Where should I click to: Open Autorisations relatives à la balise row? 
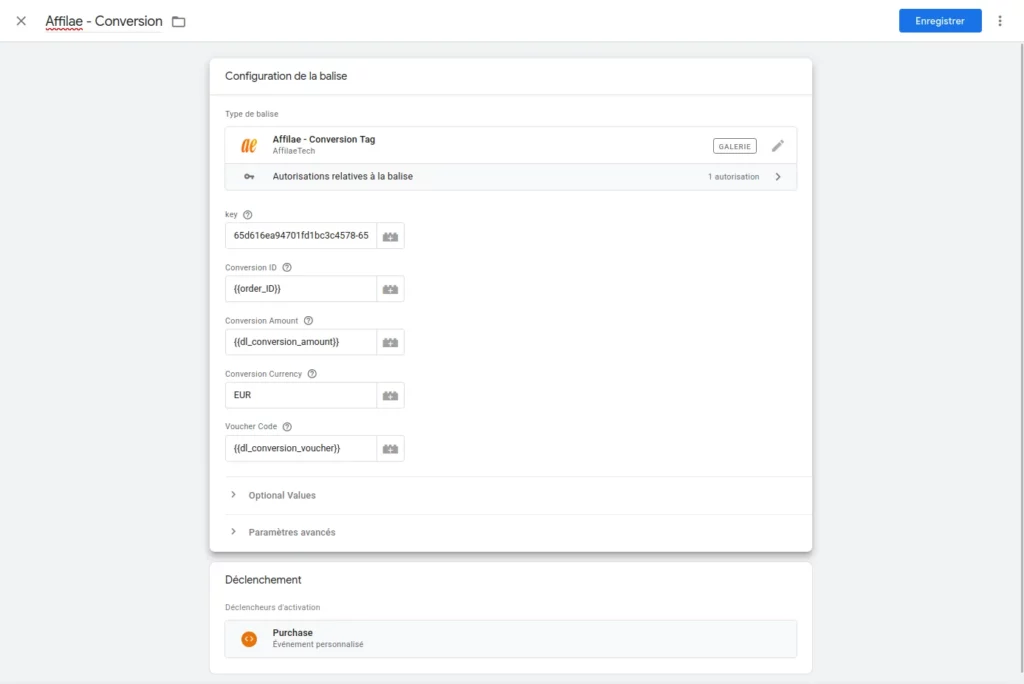[510, 177]
